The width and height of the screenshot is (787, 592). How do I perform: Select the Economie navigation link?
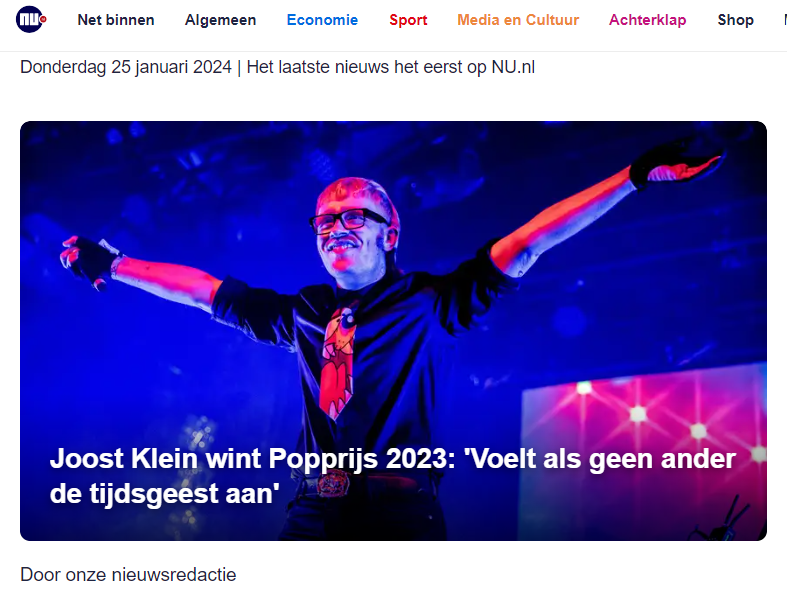tap(322, 20)
